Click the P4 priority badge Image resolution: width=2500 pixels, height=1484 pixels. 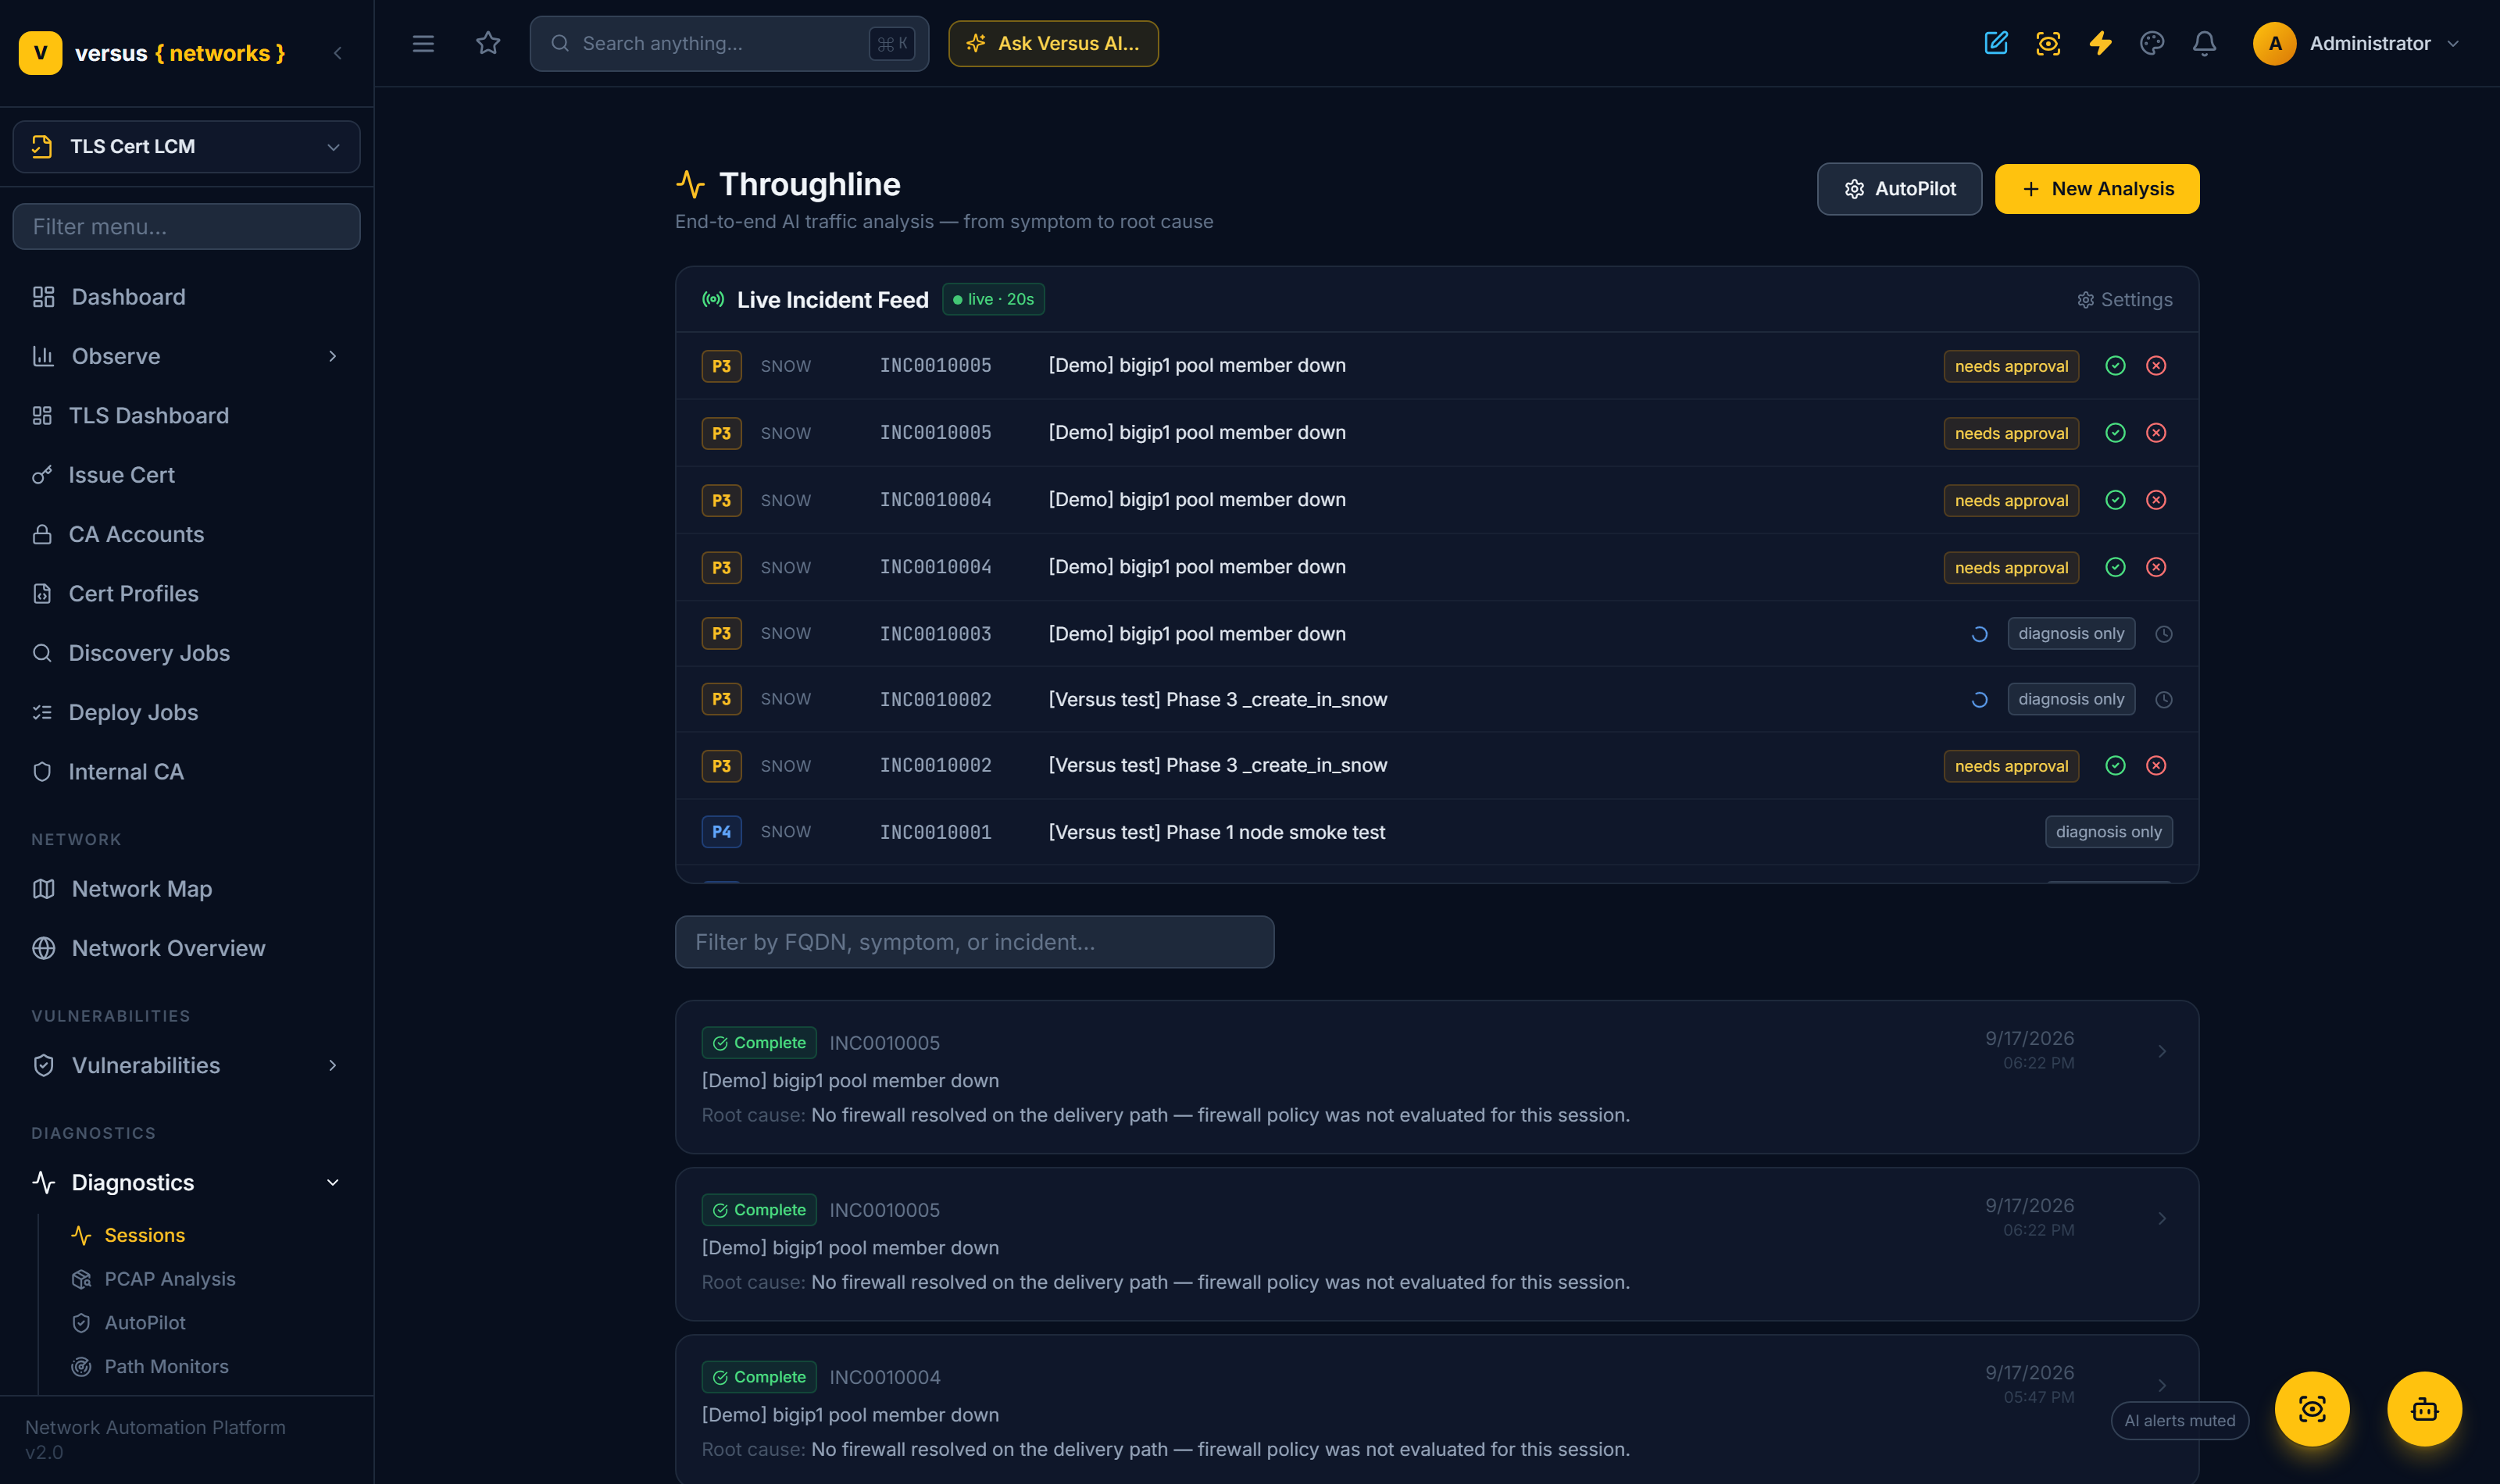(721, 832)
